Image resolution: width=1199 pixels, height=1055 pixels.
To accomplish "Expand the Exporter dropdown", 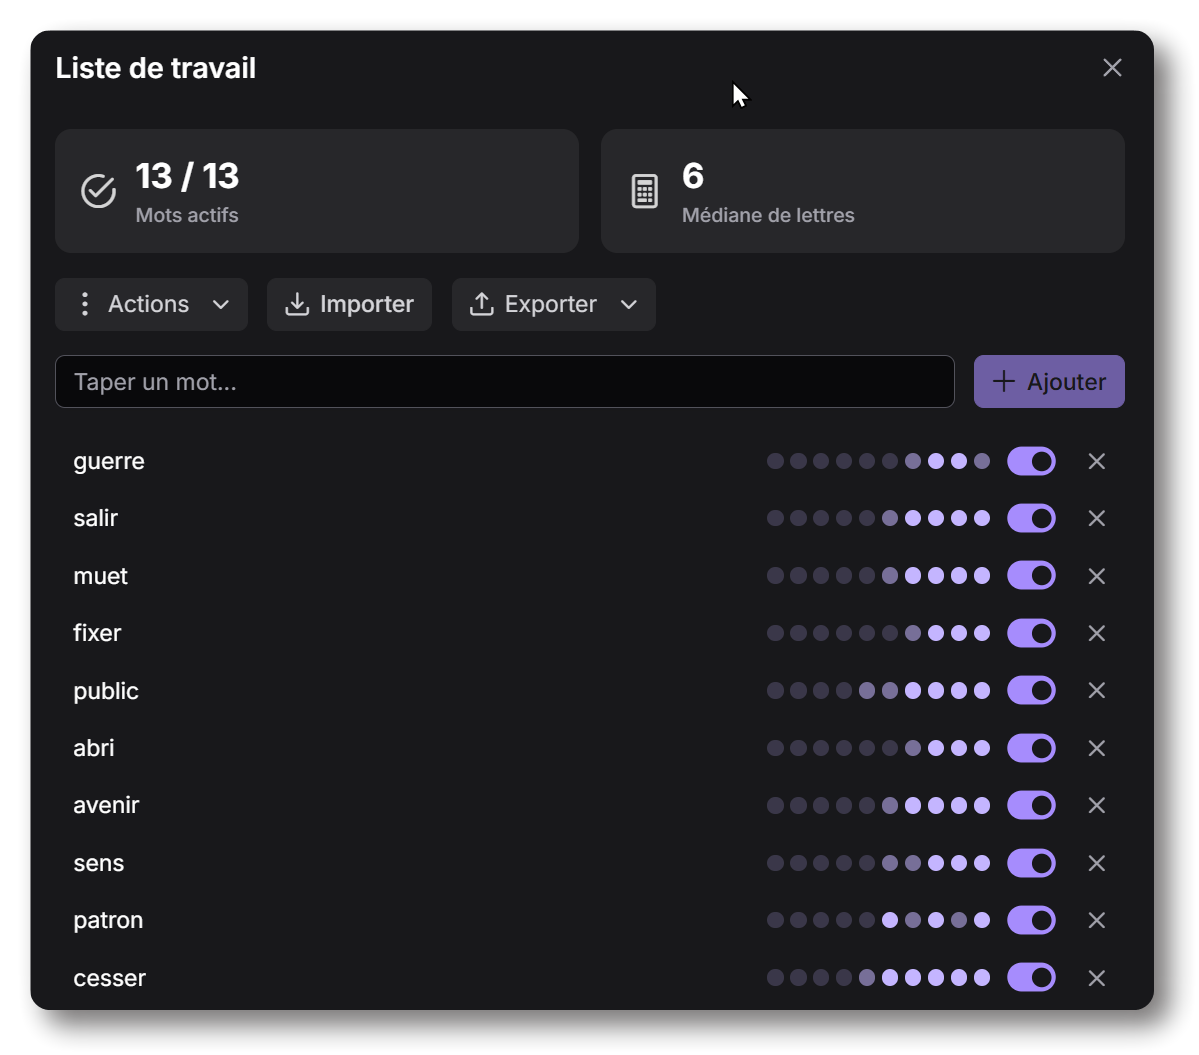I will [x=552, y=304].
